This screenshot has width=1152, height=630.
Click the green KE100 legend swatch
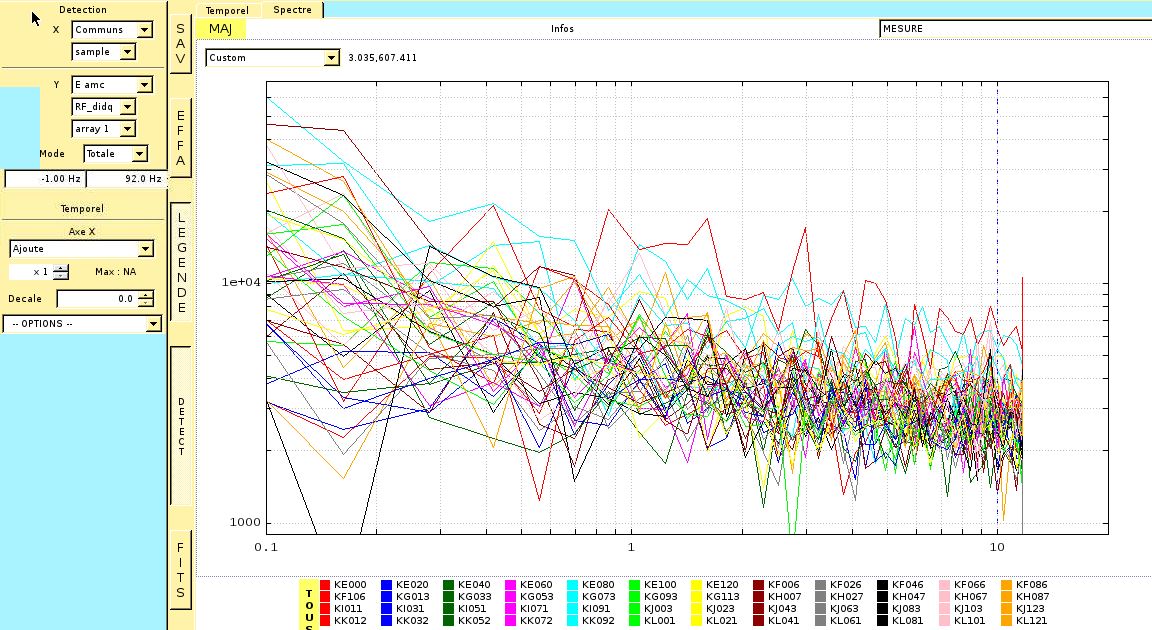click(x=634, y=585)
